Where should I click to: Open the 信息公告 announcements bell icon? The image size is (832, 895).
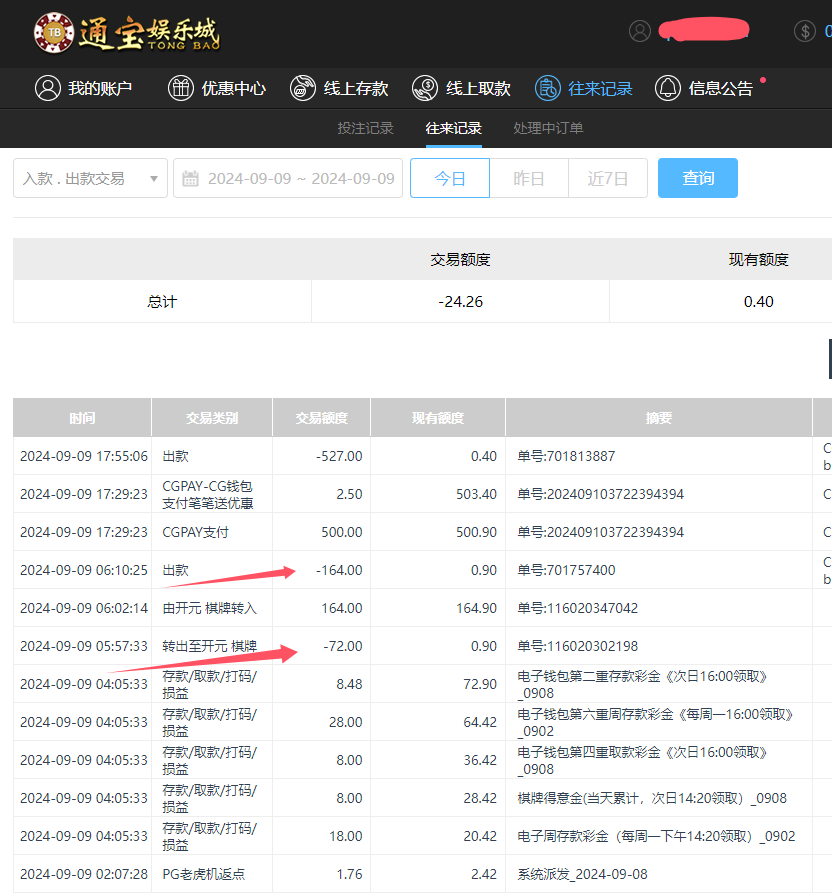(x=670, y=88)
